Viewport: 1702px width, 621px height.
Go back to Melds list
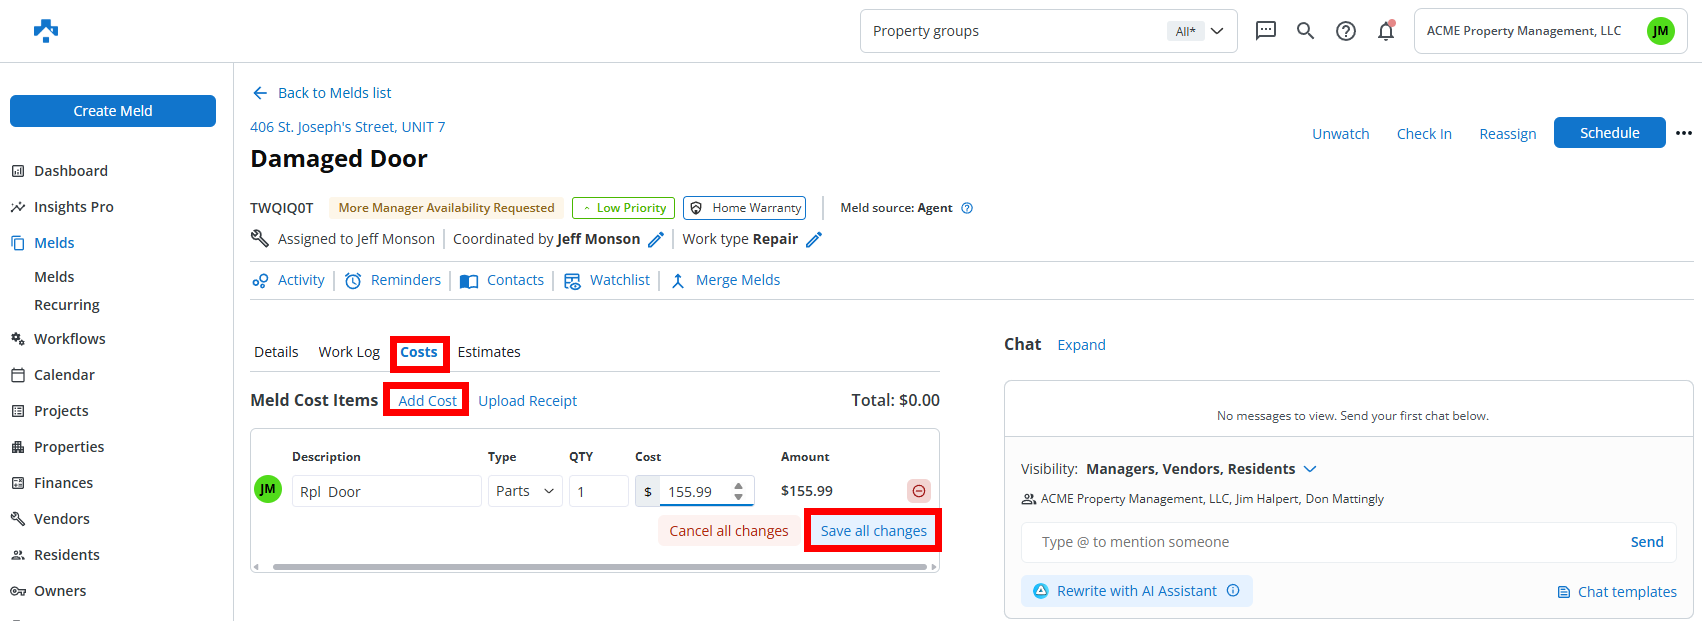tap(322, 93)
